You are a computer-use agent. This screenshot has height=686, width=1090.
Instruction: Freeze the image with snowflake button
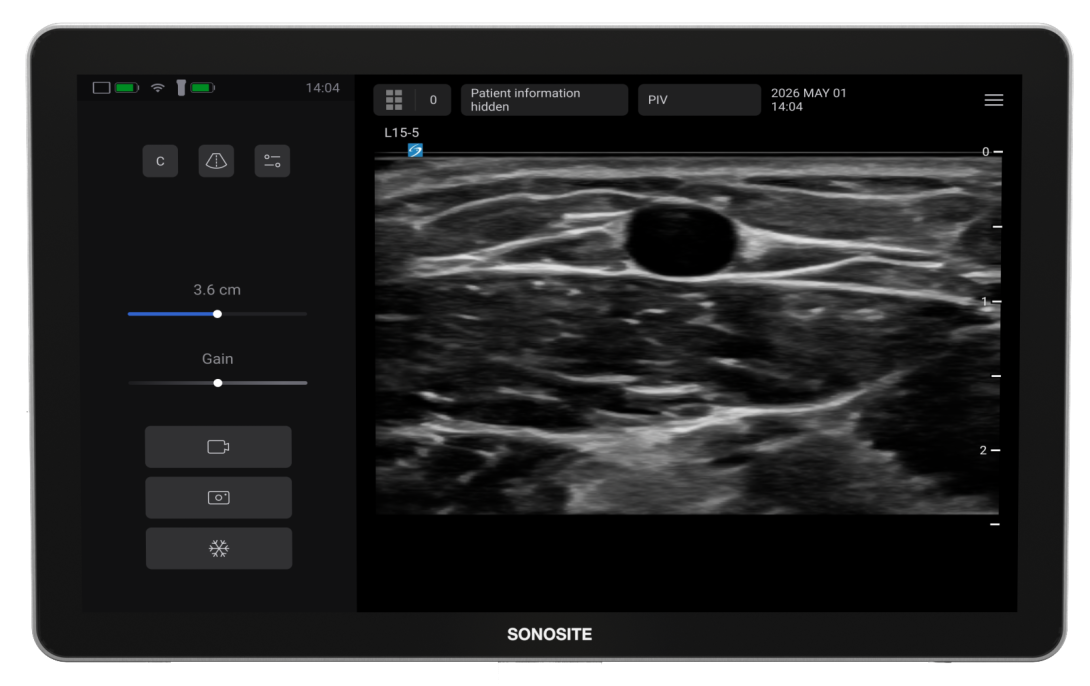tap(218, 548)
